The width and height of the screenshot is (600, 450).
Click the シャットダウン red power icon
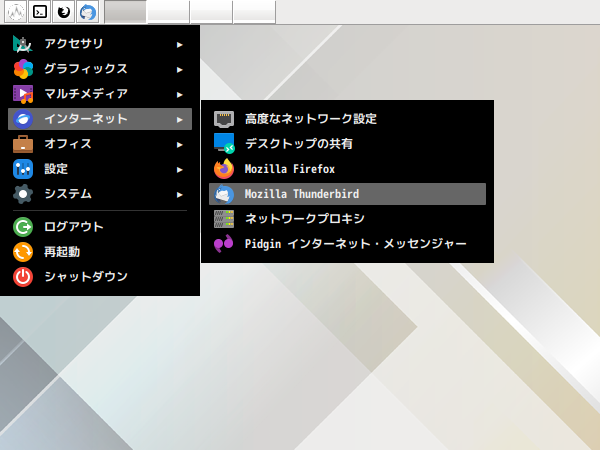point(23,277)
